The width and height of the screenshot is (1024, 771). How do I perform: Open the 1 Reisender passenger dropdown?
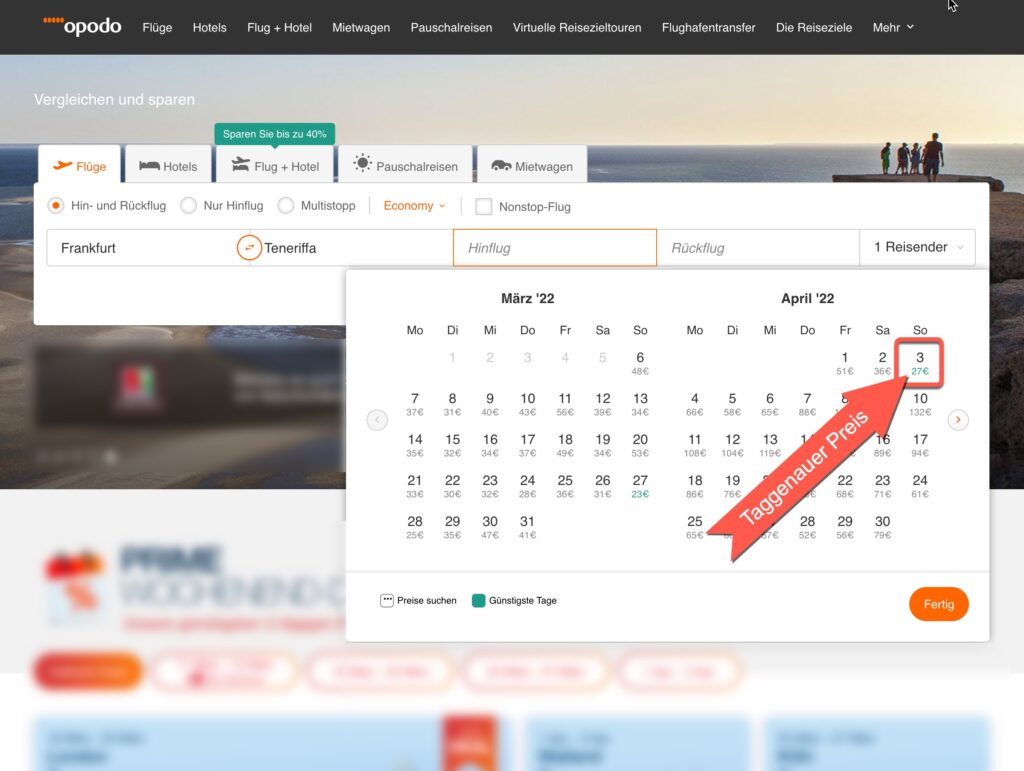point(917,247)
